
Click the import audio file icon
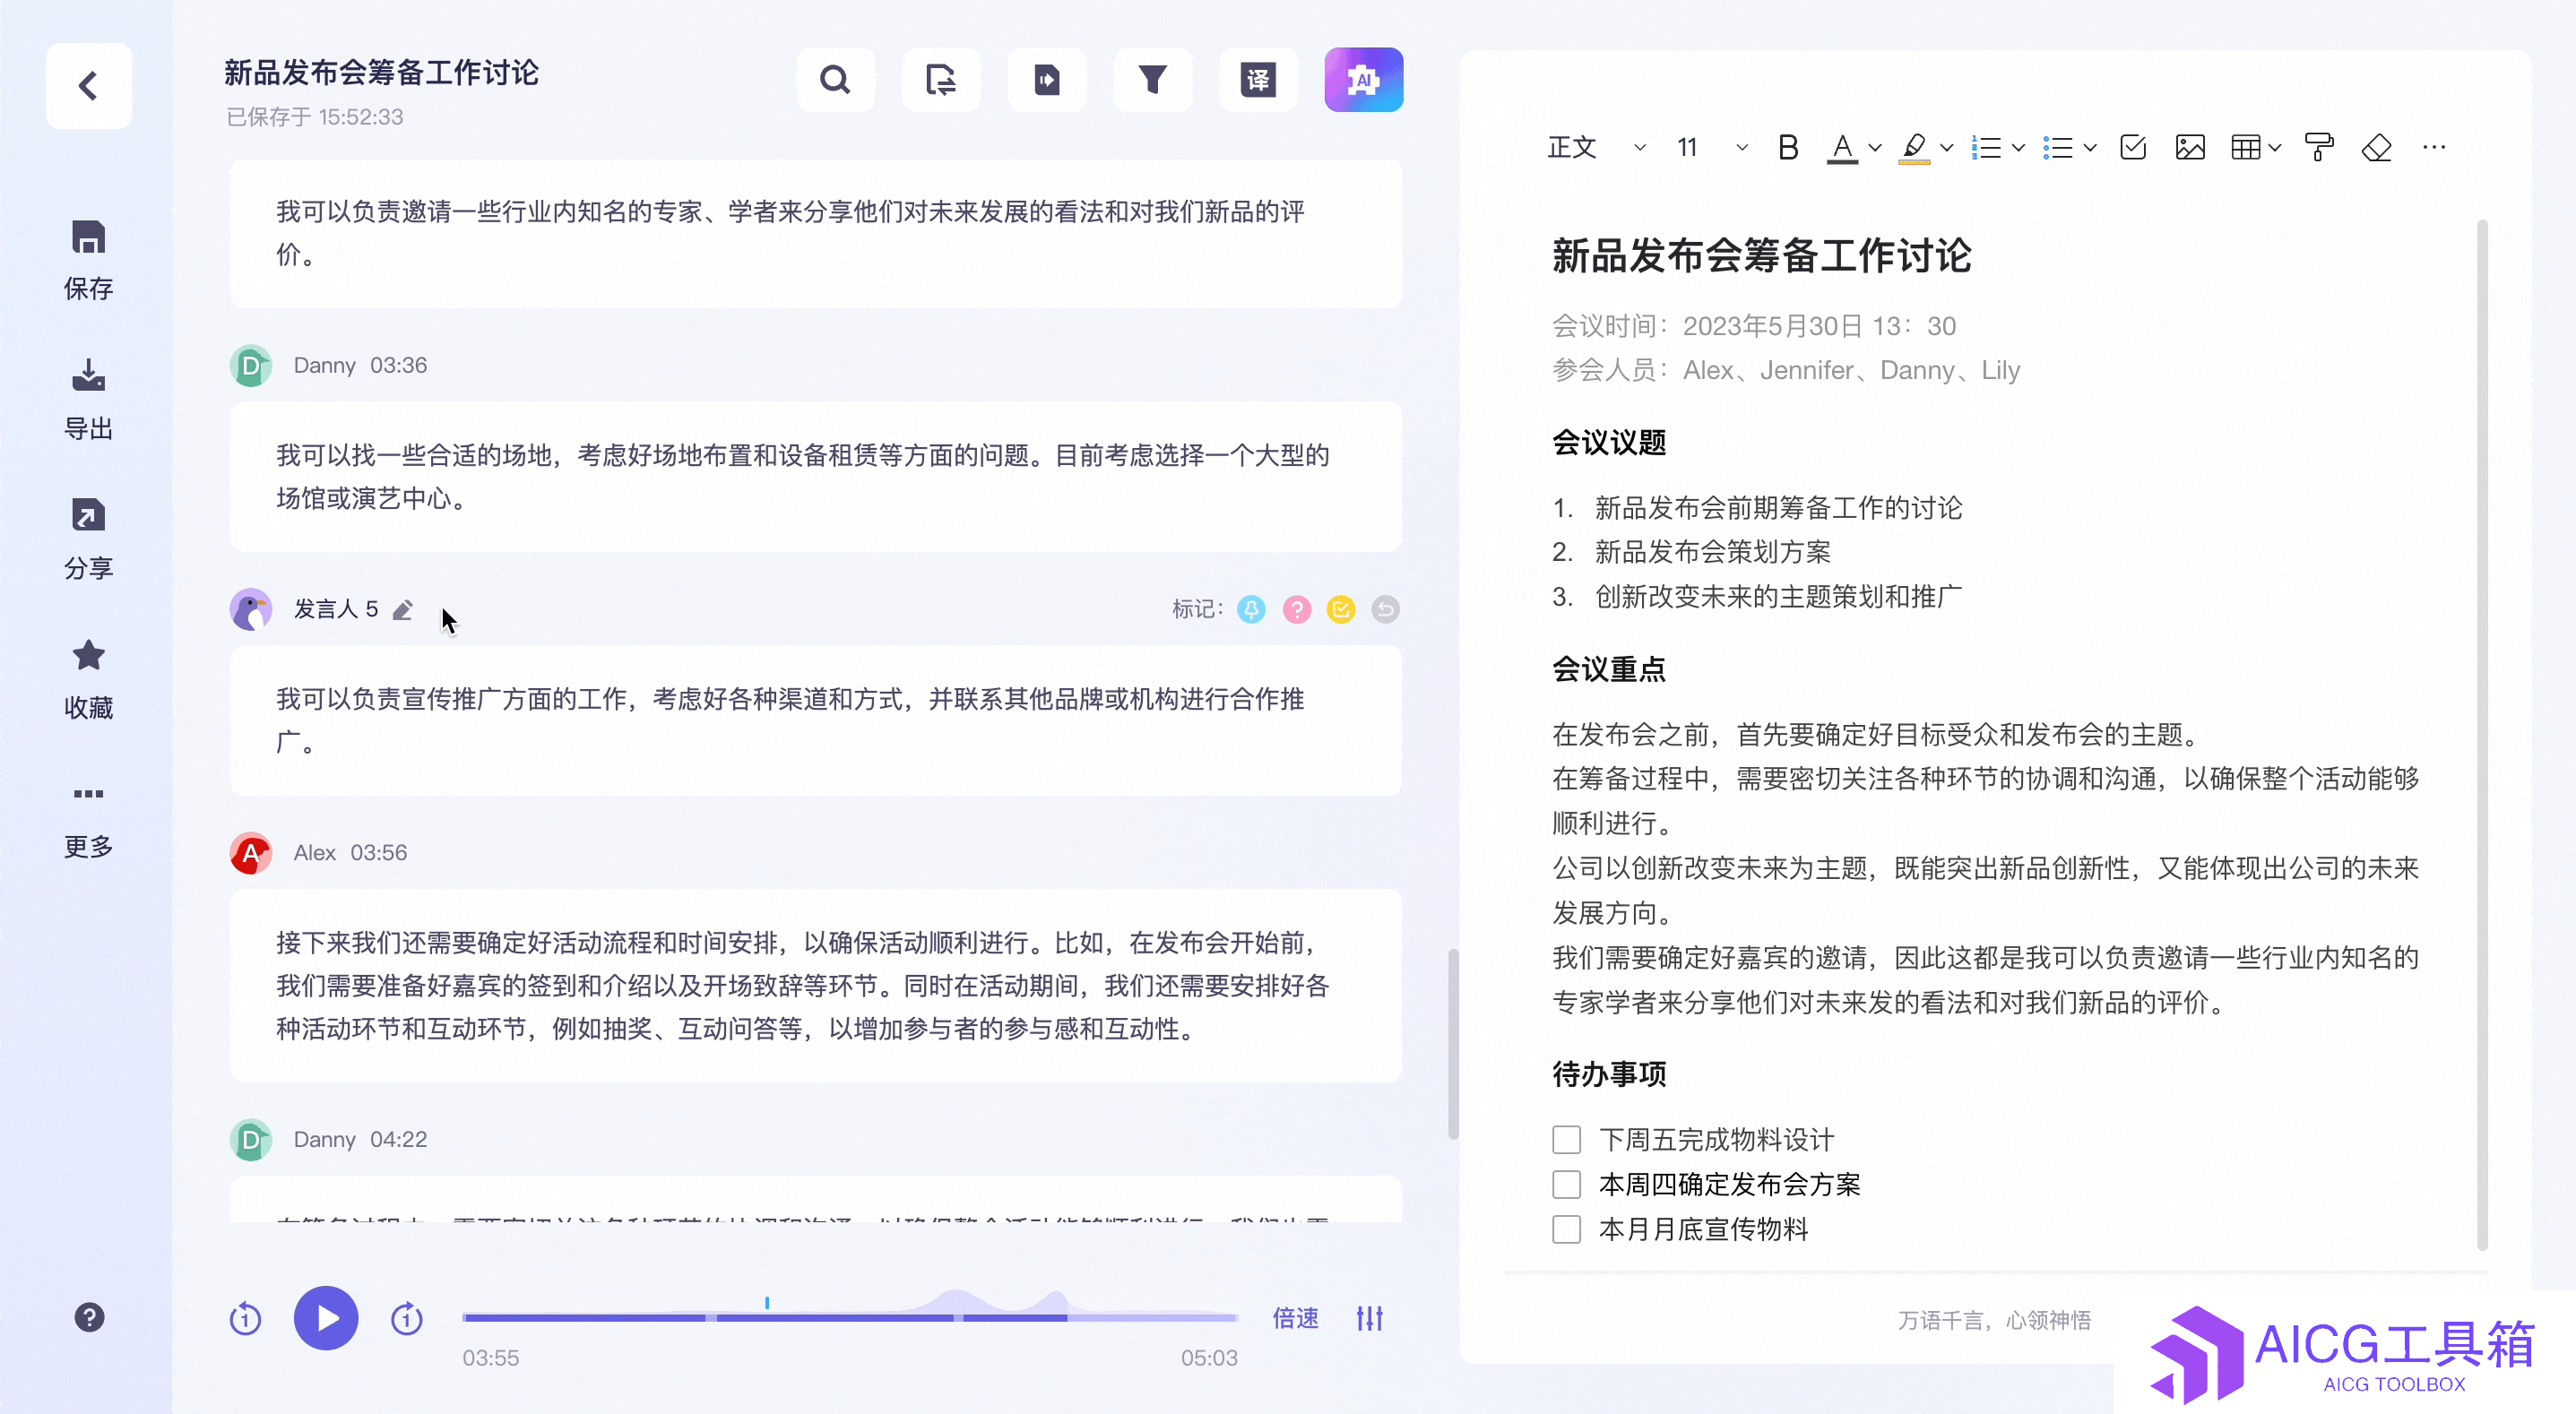tap(1047, 80)
